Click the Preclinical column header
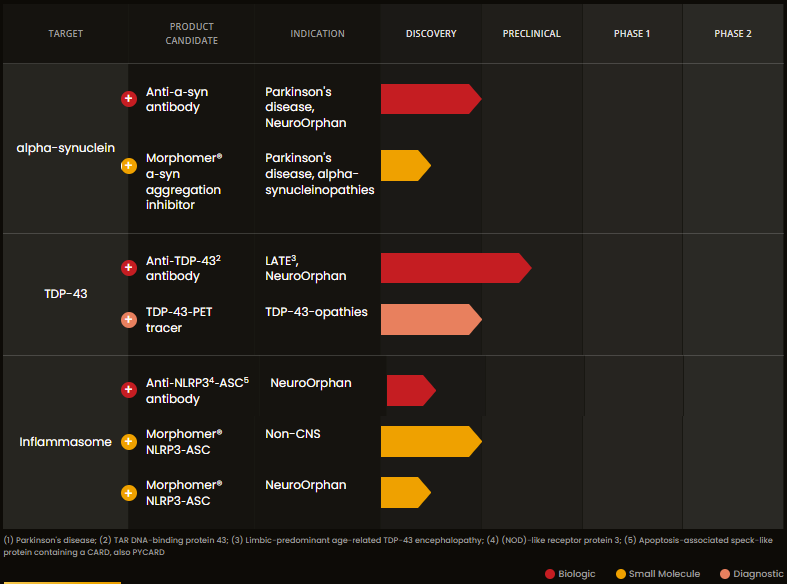787x584 pixels. (531, 34)
